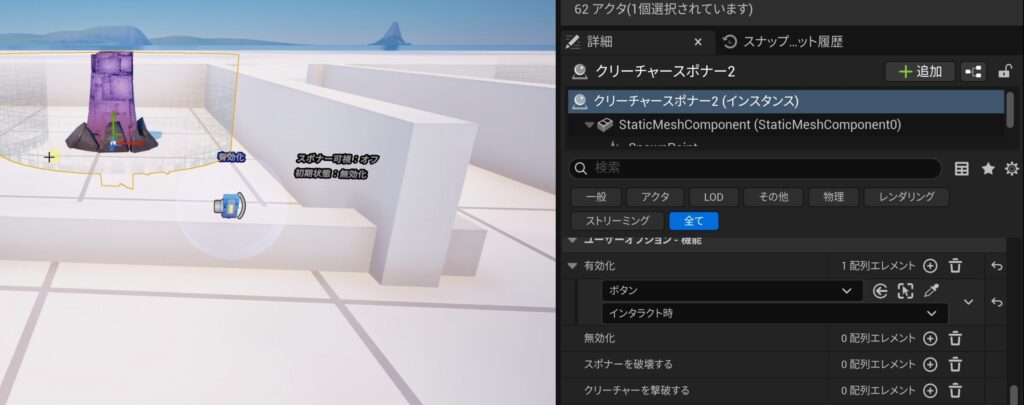
Task: Click the eyedropper pick-actor icon
Action: pyautogui.click(x=932, y=291)
